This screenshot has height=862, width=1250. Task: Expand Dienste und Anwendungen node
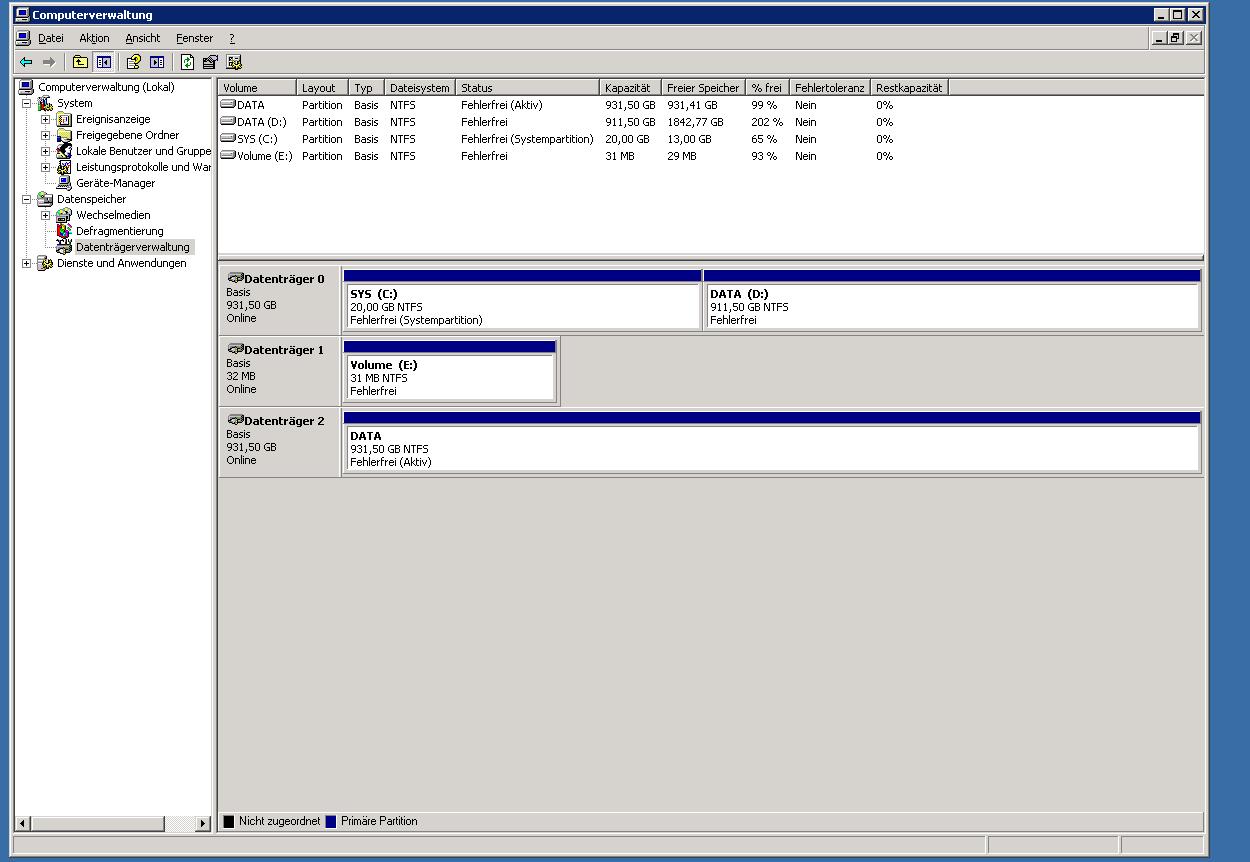pos(27,263)
